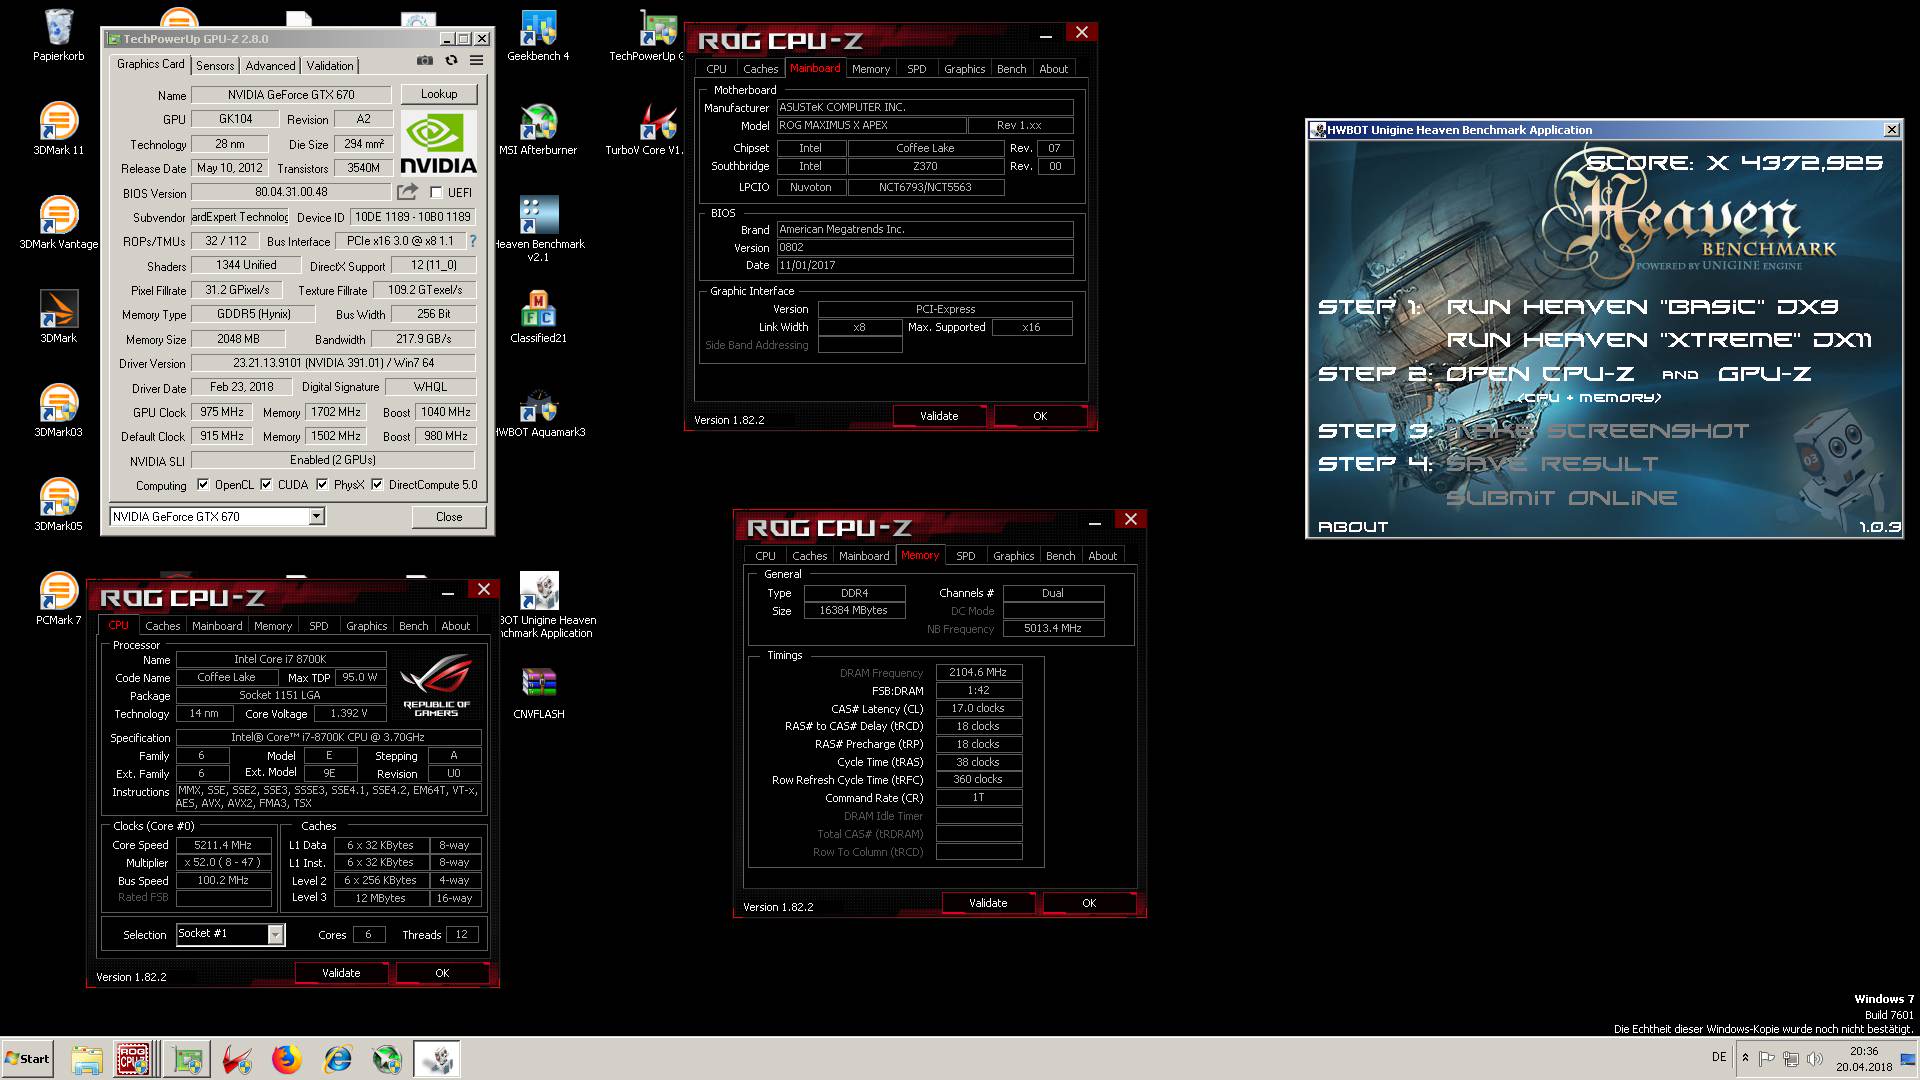Click Save Result in HWBOT Heaven
1920x1080 pixels.
click(1552, 464)
